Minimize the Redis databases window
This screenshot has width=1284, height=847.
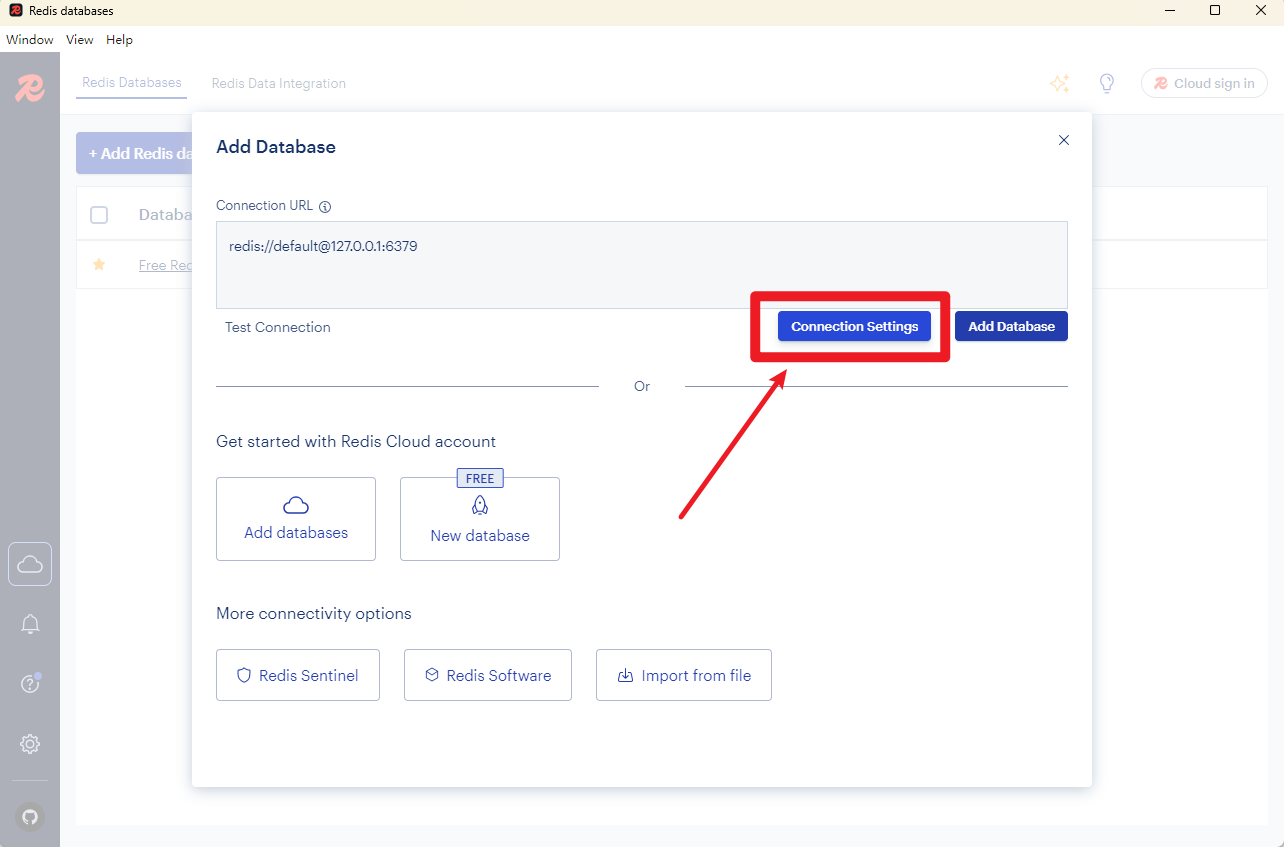click(1170, 10)
